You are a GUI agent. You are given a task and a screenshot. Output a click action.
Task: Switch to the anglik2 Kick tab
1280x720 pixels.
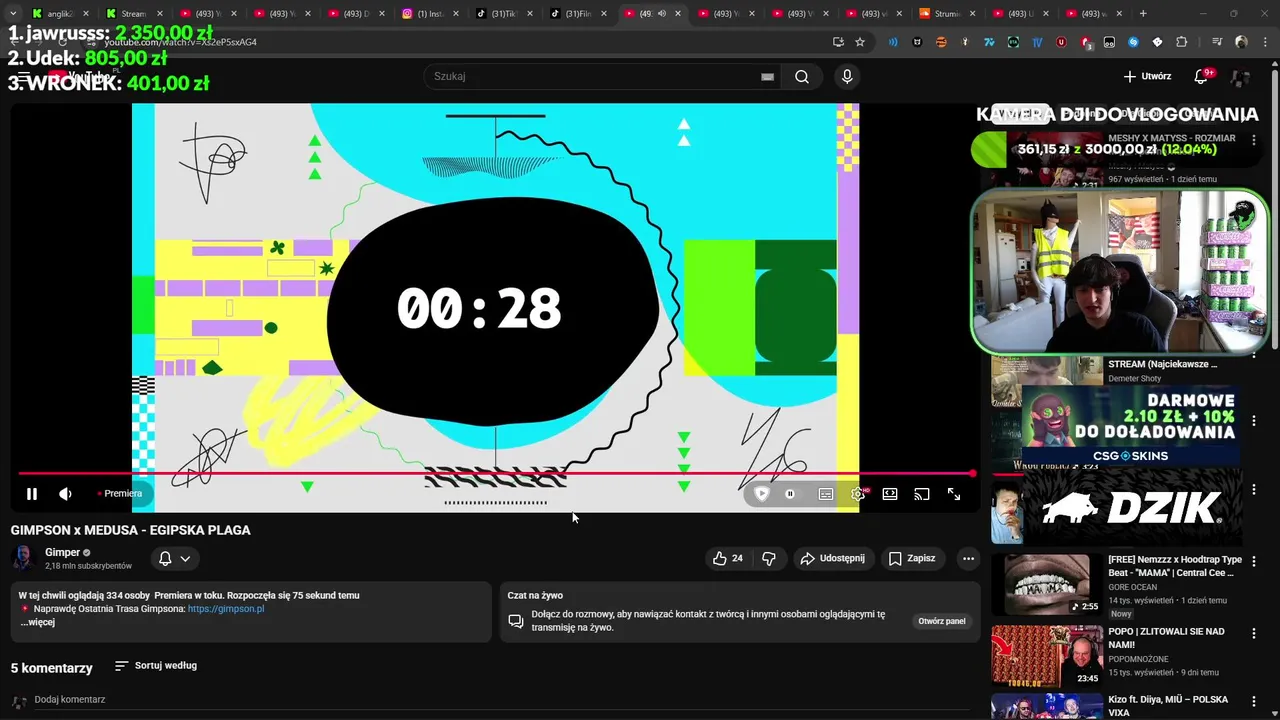[x=59, y=14]
